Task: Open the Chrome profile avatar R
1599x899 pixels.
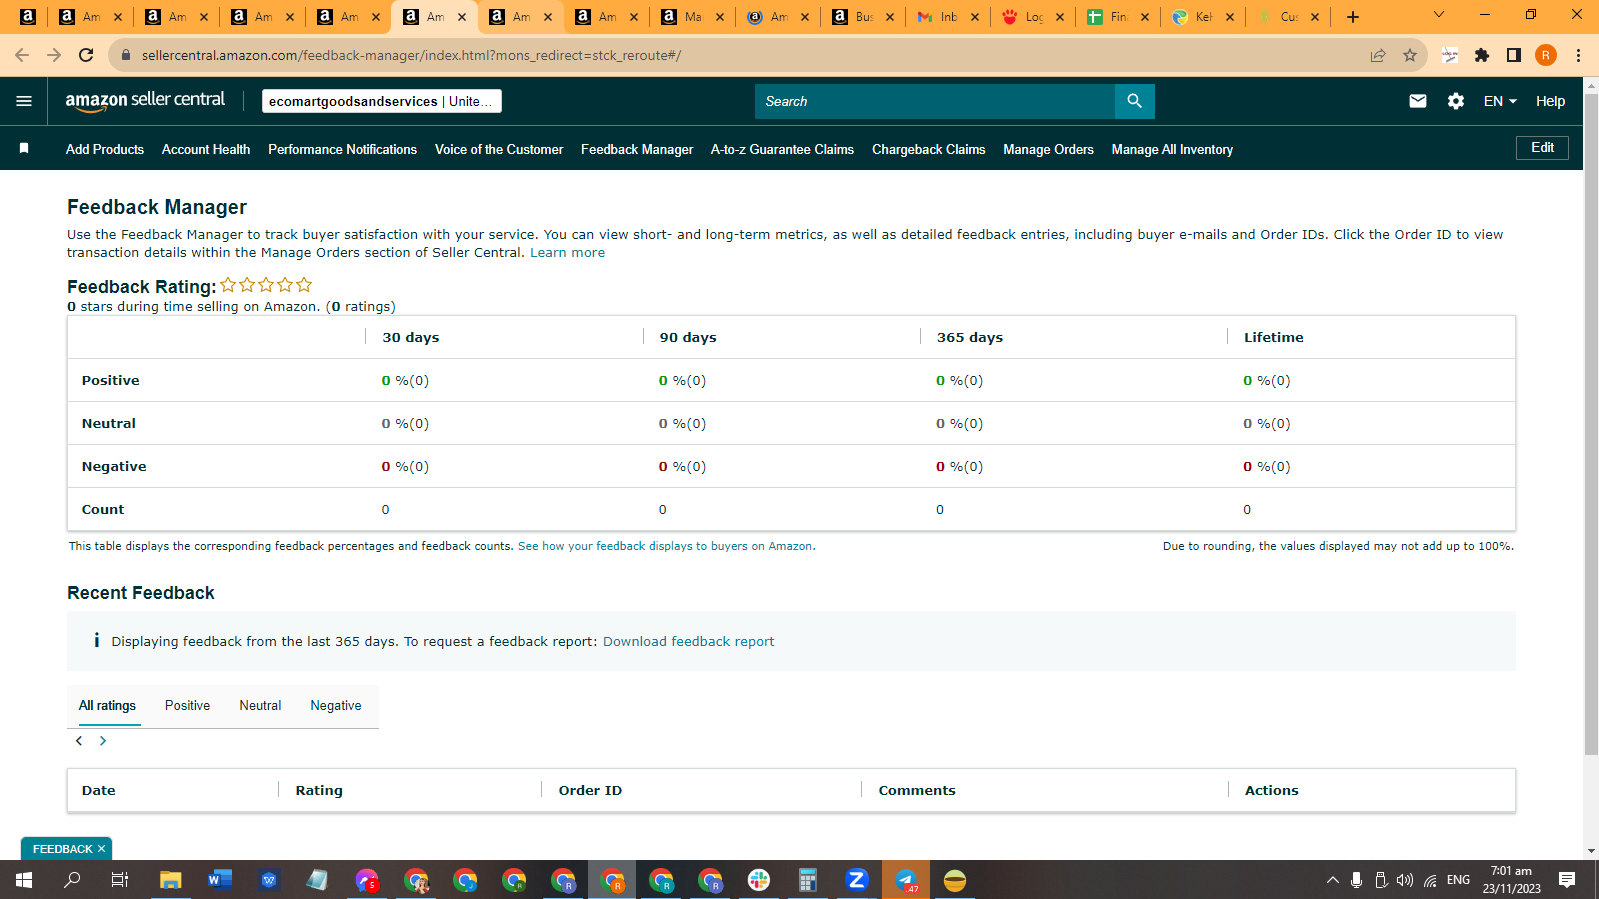Action: [x=1546, y=55]
